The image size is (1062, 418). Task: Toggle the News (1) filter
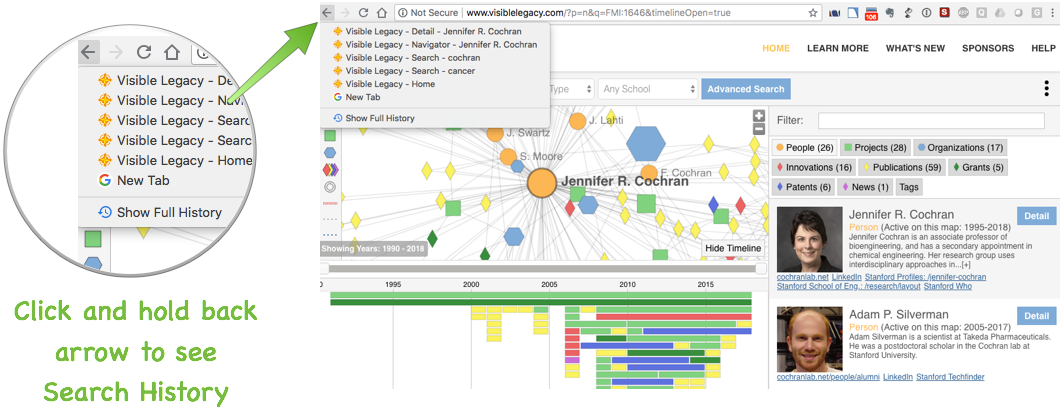865,187
